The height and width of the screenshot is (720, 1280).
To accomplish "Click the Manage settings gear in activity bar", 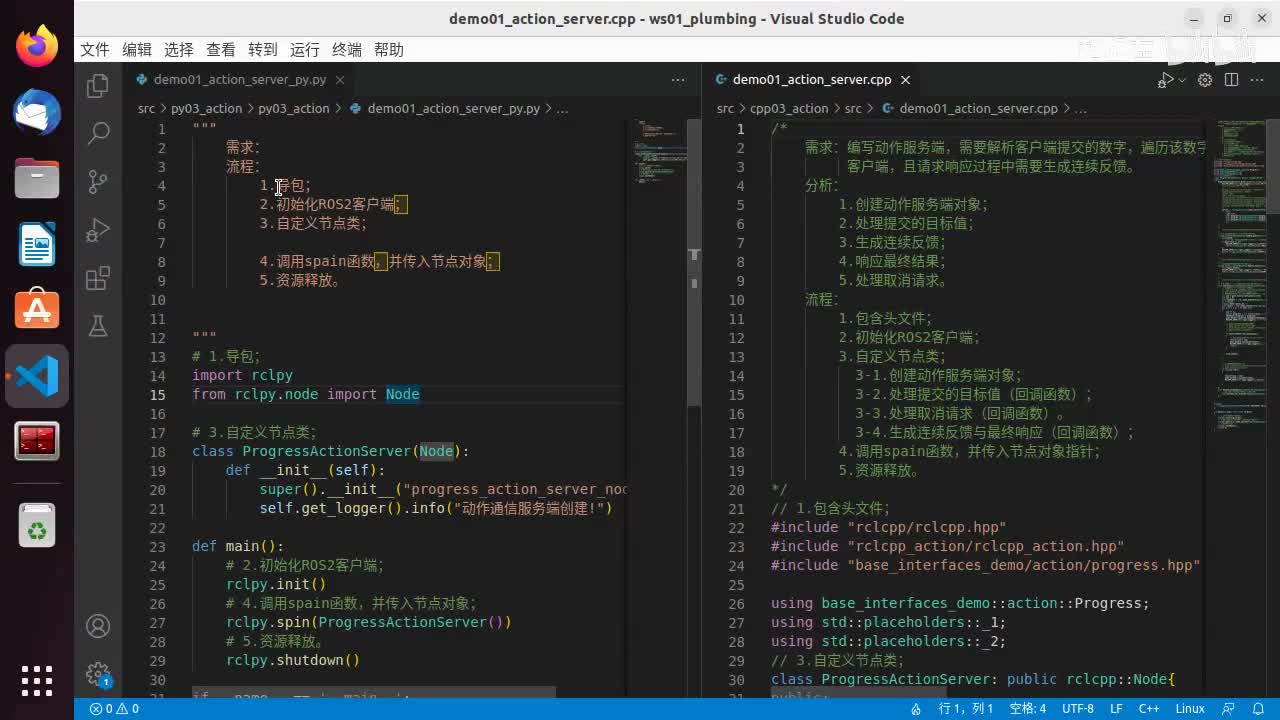I will (x=98, y=673).
